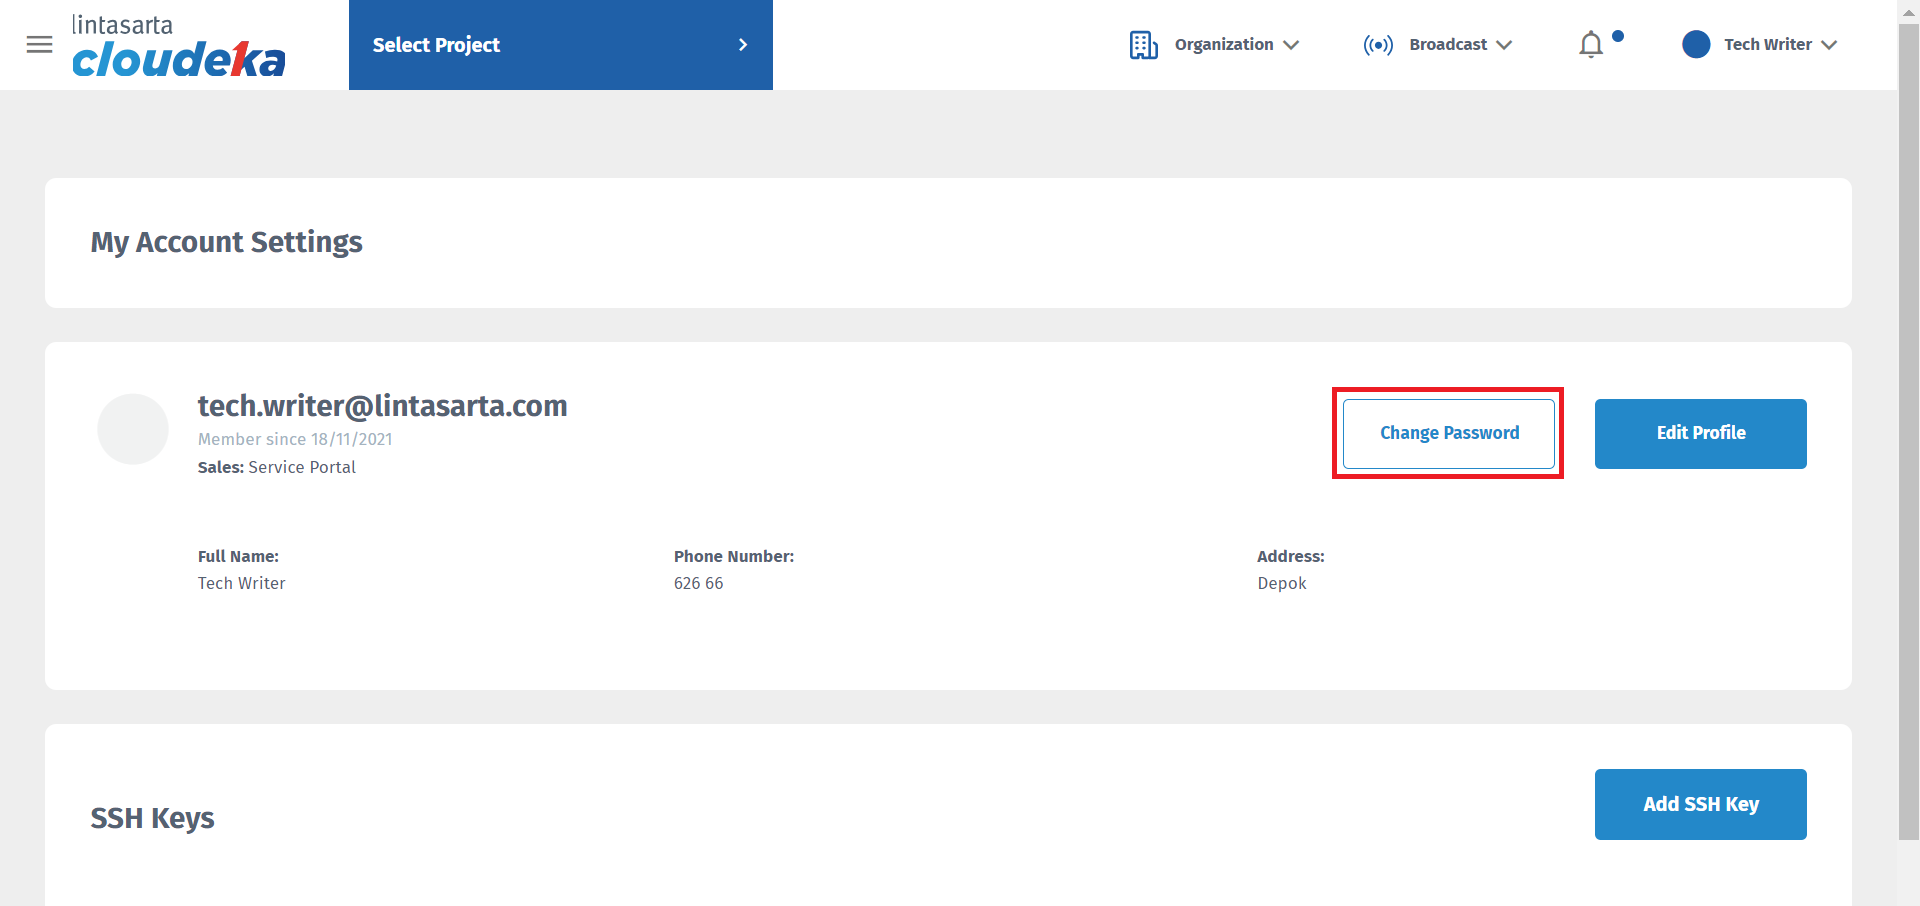Expand the Tech Writer account chevron

(1829, 45)
